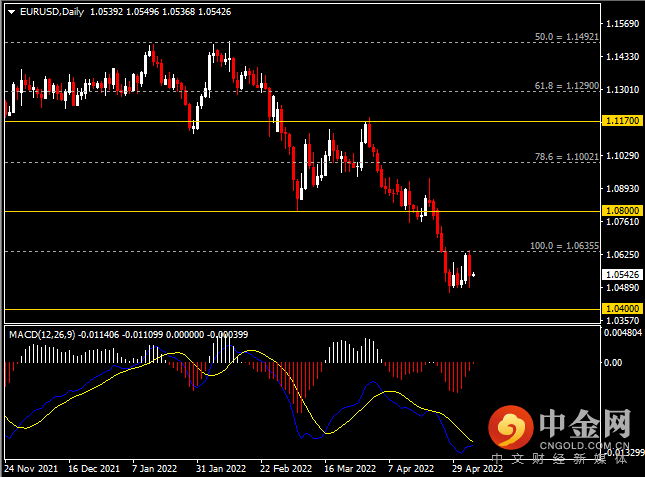Click the date label 16 Mar 2022

click(x=350, y=468)
